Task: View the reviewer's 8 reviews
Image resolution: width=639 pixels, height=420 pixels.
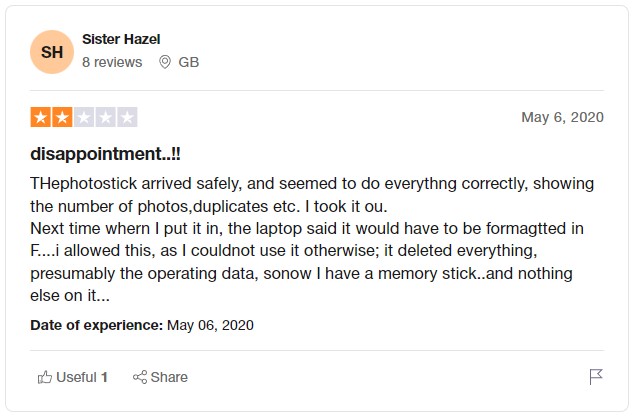Action: pyautogui.click(x=112, y=62)
